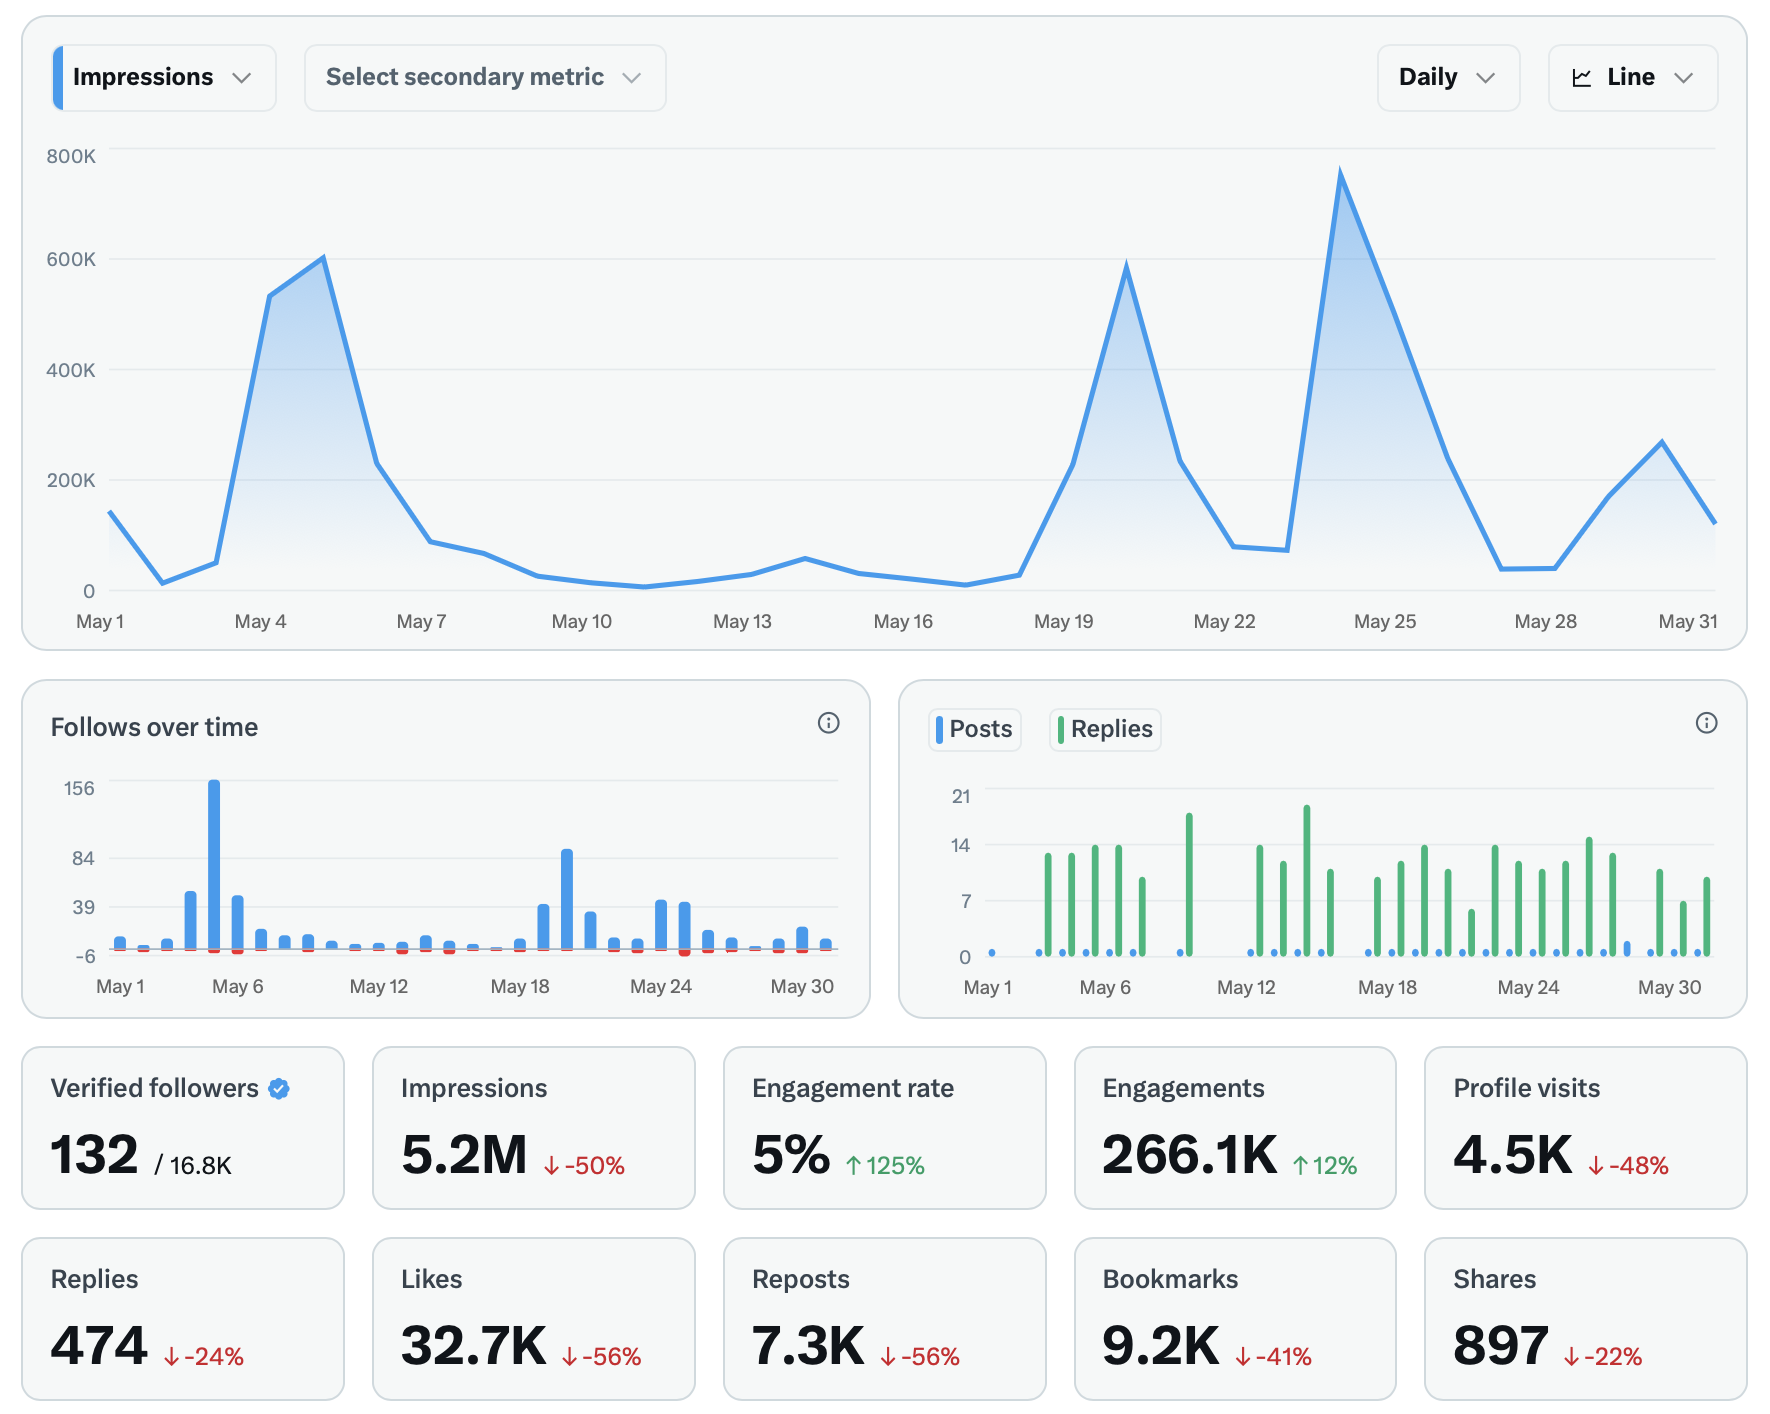The height and width of the screenshot is (1414, 1770).
Task: Select the Verified followers stat card
Action: [x=183, y=1128]
